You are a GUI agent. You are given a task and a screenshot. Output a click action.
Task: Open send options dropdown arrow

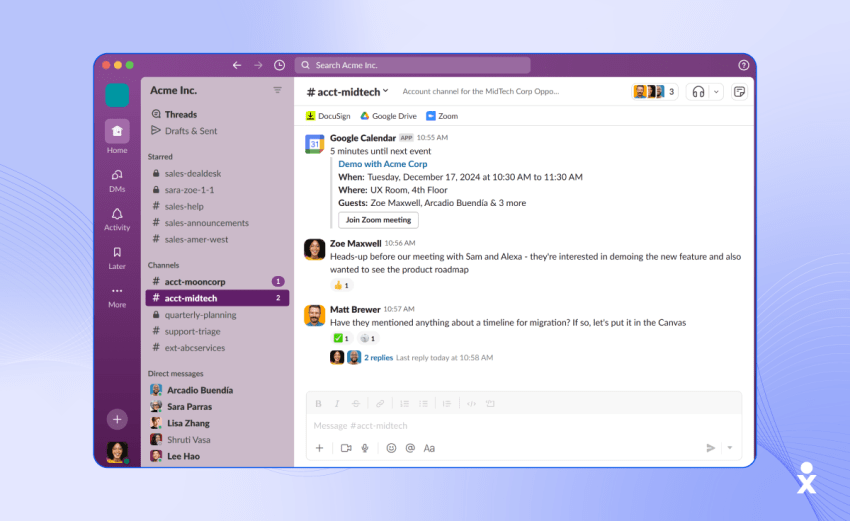coord(730,448)
